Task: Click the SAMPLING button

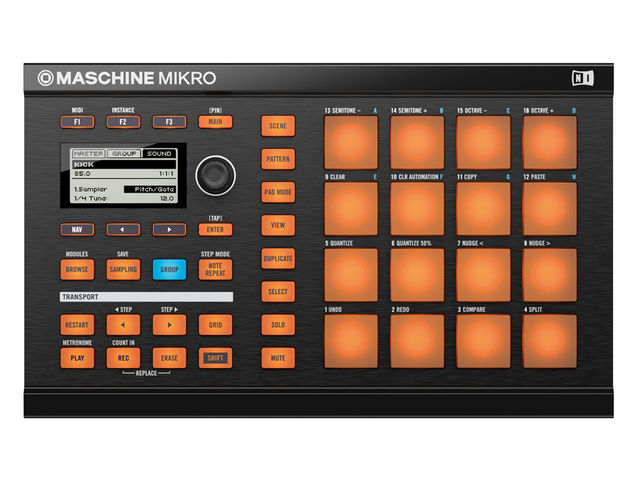Action: point(123,269)
